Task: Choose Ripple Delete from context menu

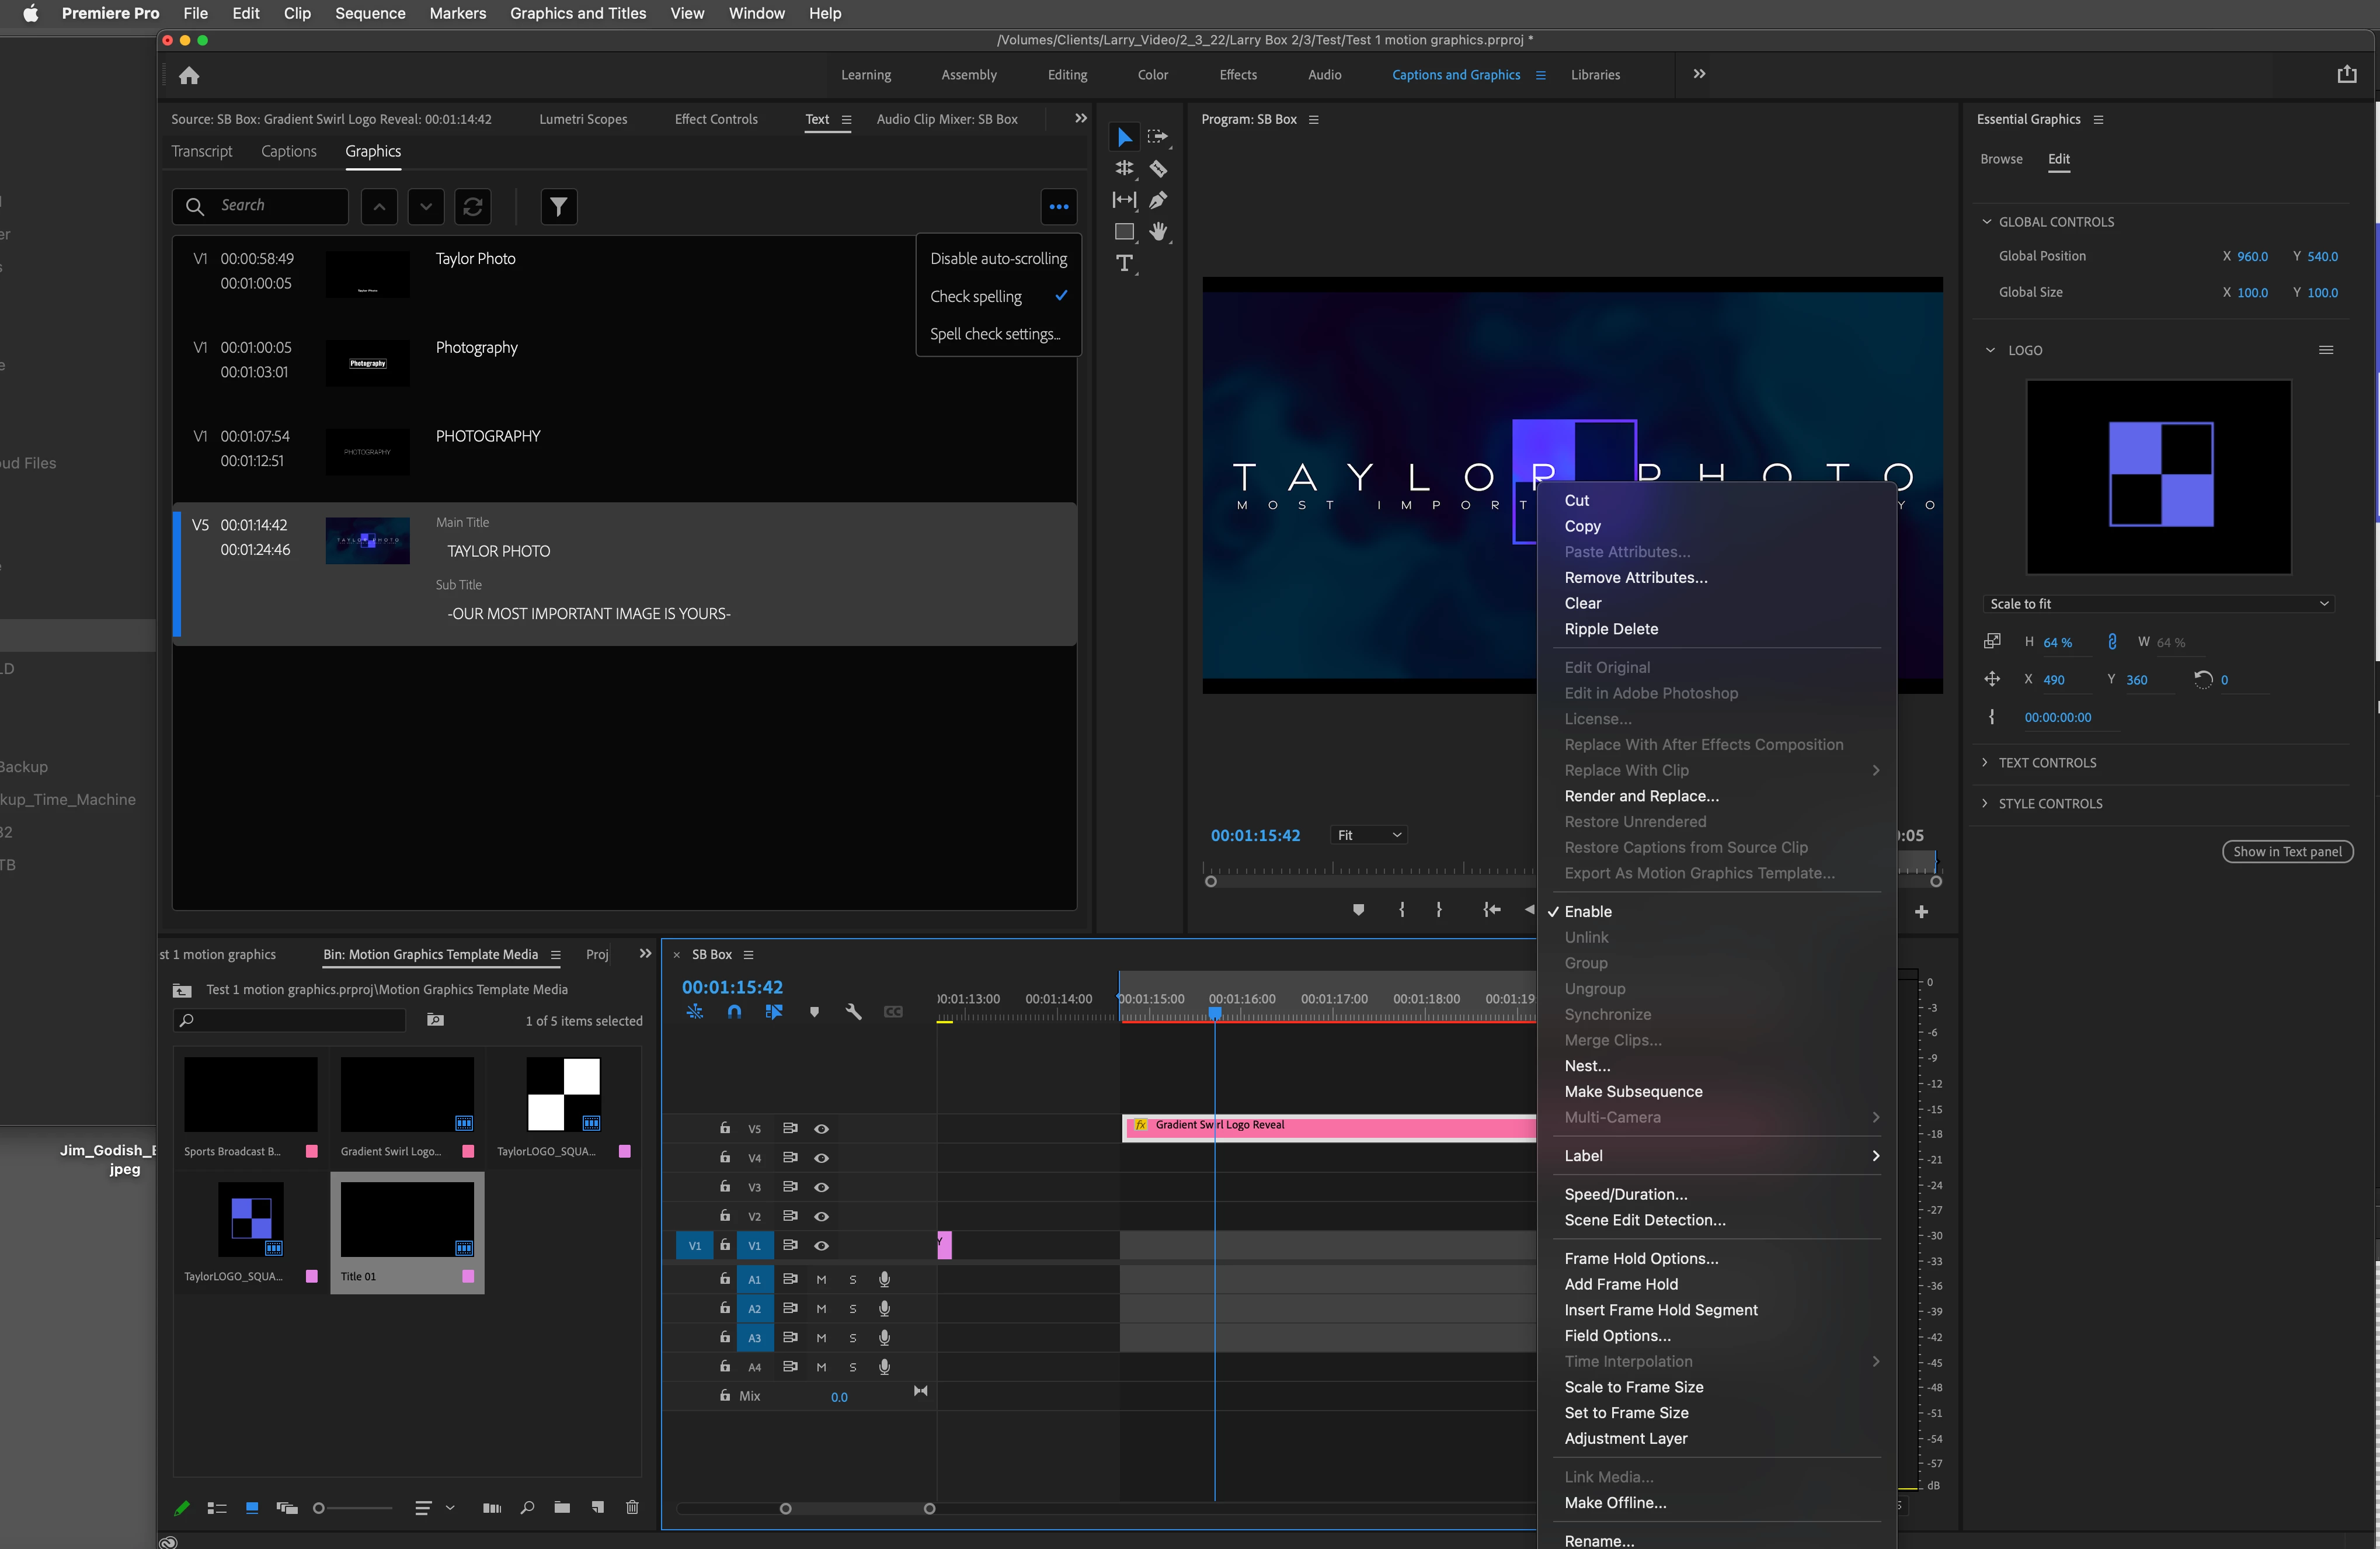Action: pos(1610,629)
